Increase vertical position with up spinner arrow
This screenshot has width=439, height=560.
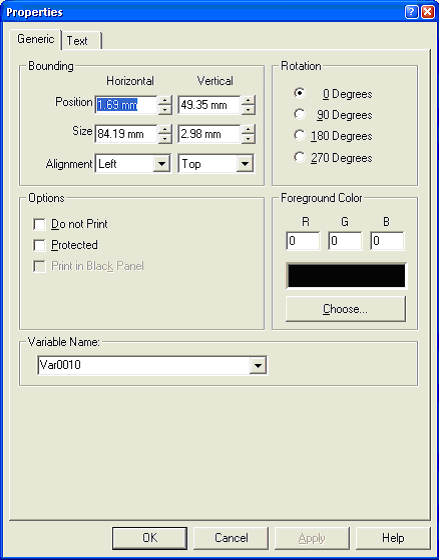click(248, 101)
